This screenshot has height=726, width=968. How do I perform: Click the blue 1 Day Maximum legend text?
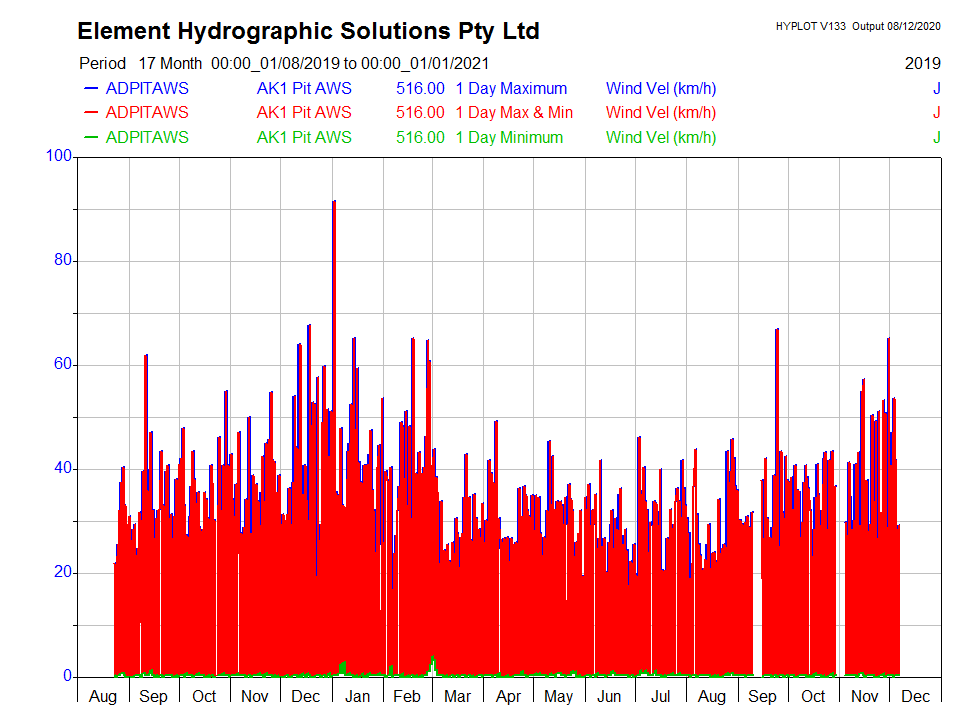pyautogui.click(x=511, y=88)
